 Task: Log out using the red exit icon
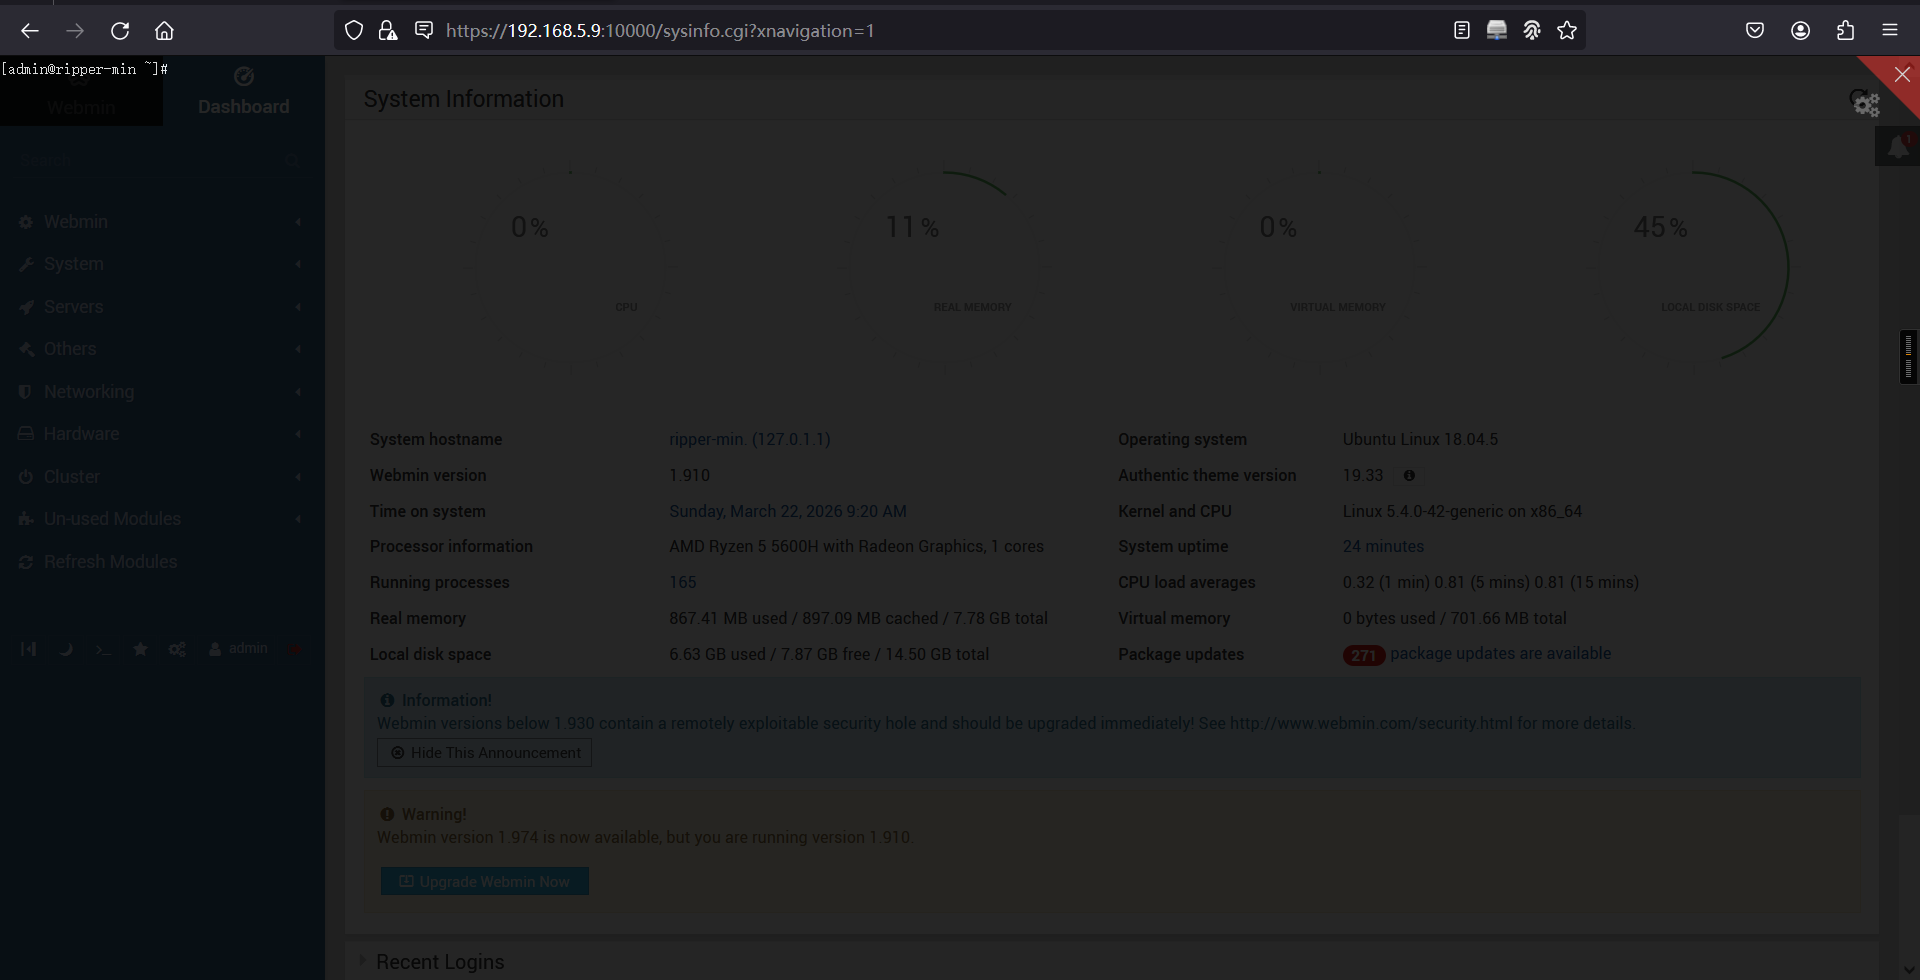pos(295,649)
